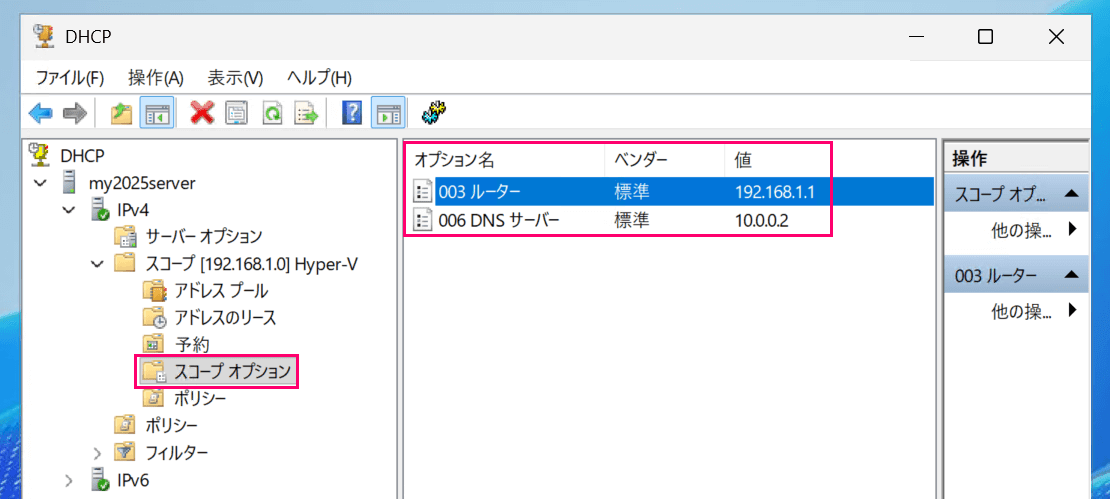The height and width of the screenshot is (499, 1110).
Task: Expand the フィルター tree node
Action: (x=97, y=452)
